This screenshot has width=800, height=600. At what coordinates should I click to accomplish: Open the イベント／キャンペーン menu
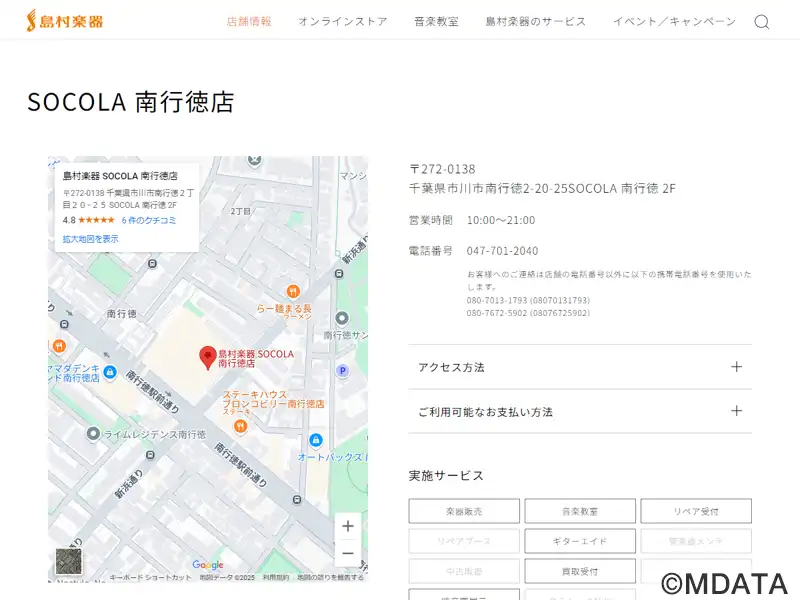[x=674, y=21]
